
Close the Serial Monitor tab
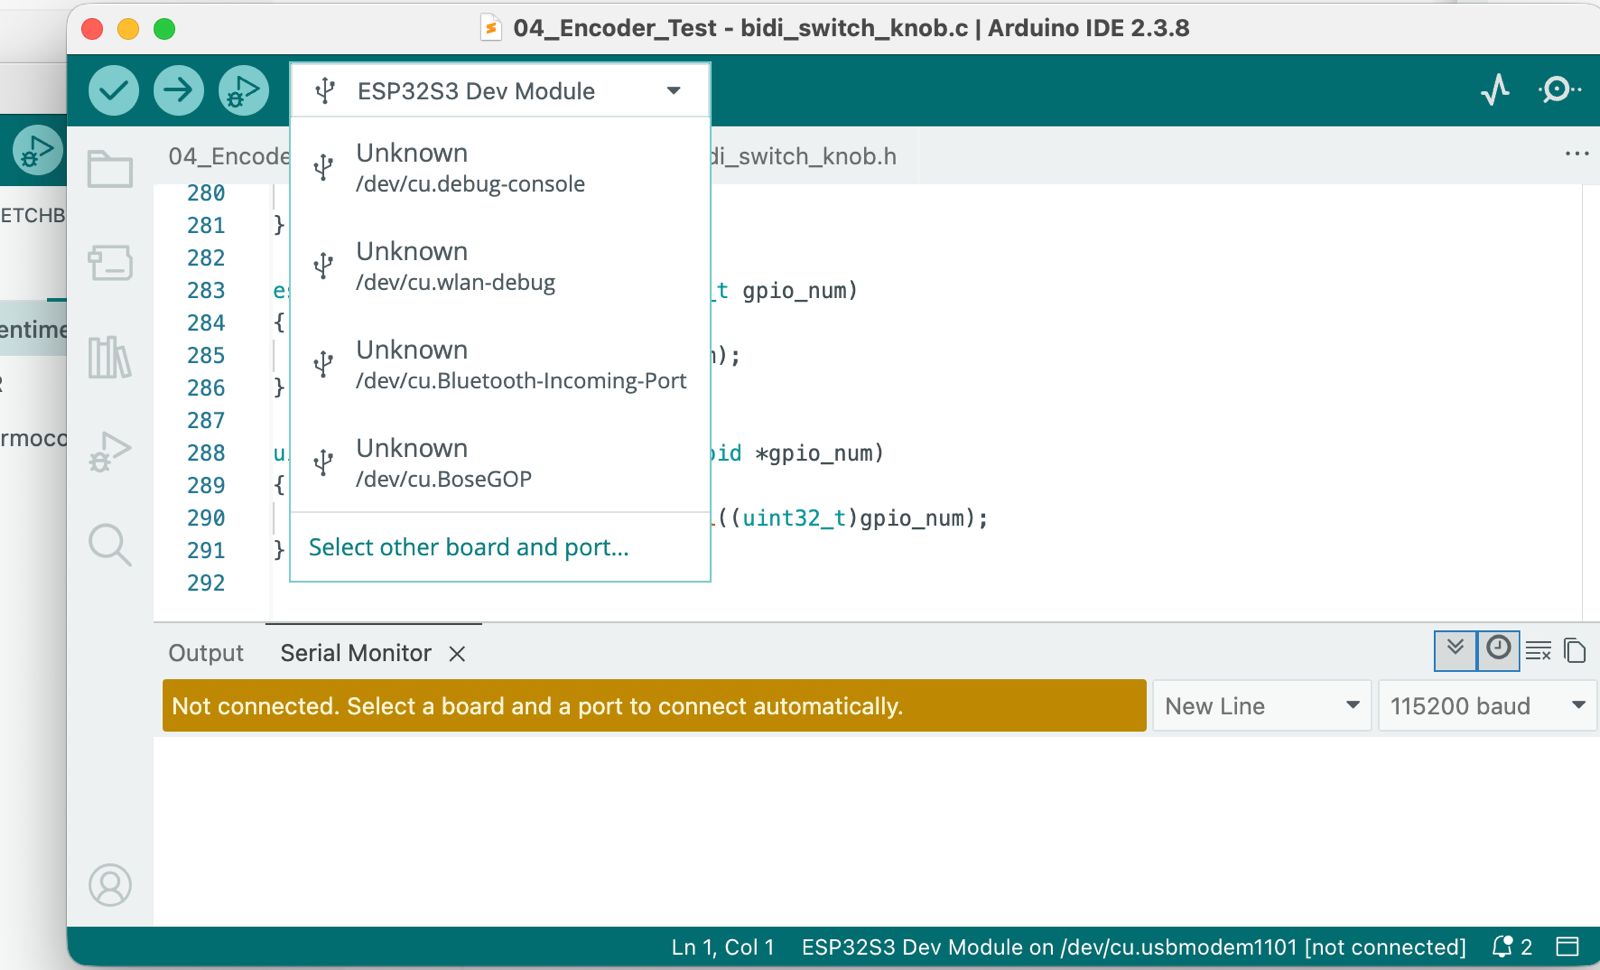[x=457, y=654]
